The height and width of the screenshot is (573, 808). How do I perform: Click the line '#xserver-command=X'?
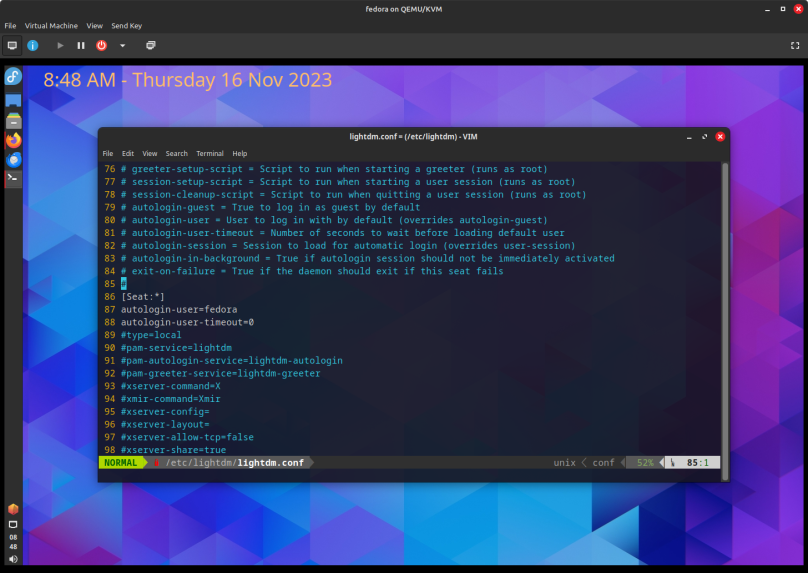point(171,386)
